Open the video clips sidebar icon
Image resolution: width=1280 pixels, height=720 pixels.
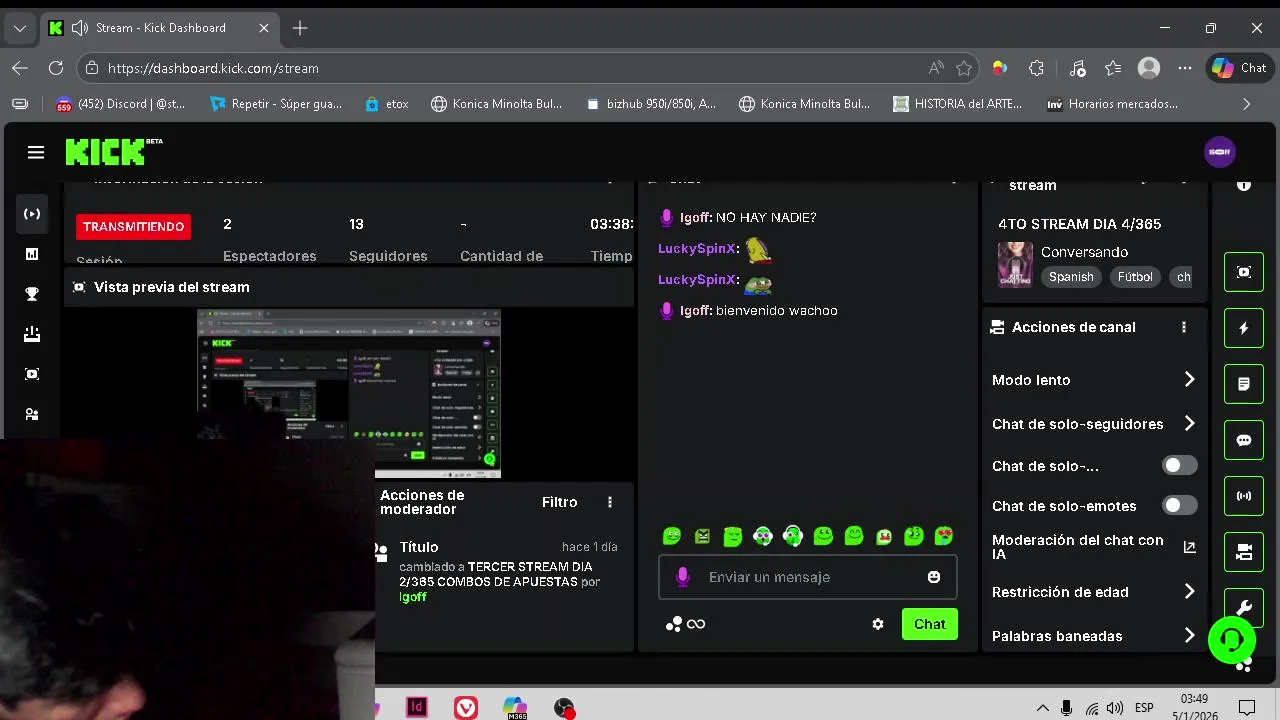click(x=32, y=374)
